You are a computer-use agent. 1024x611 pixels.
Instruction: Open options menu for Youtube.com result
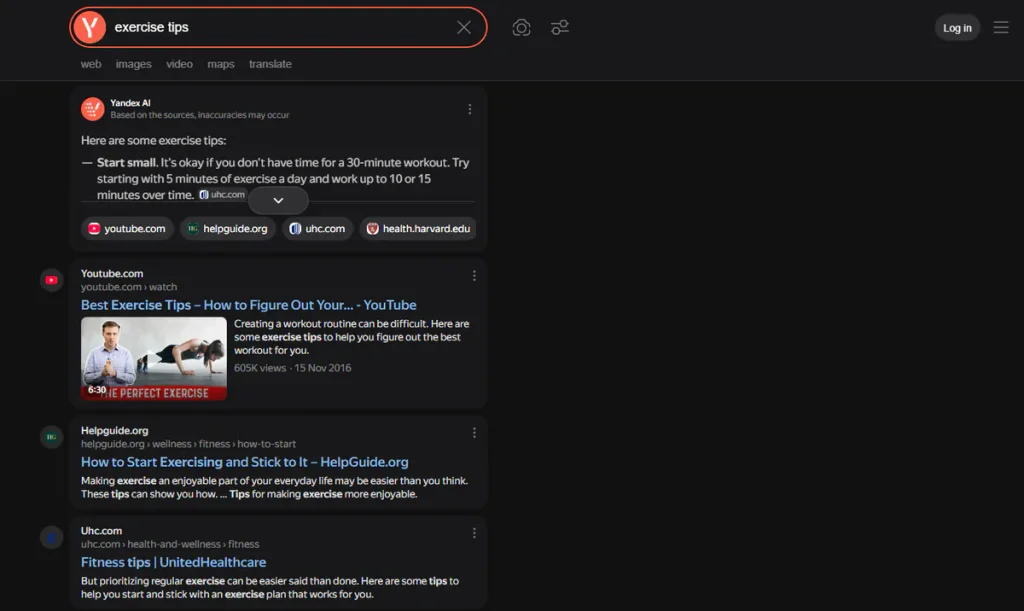tap(474, 276)
